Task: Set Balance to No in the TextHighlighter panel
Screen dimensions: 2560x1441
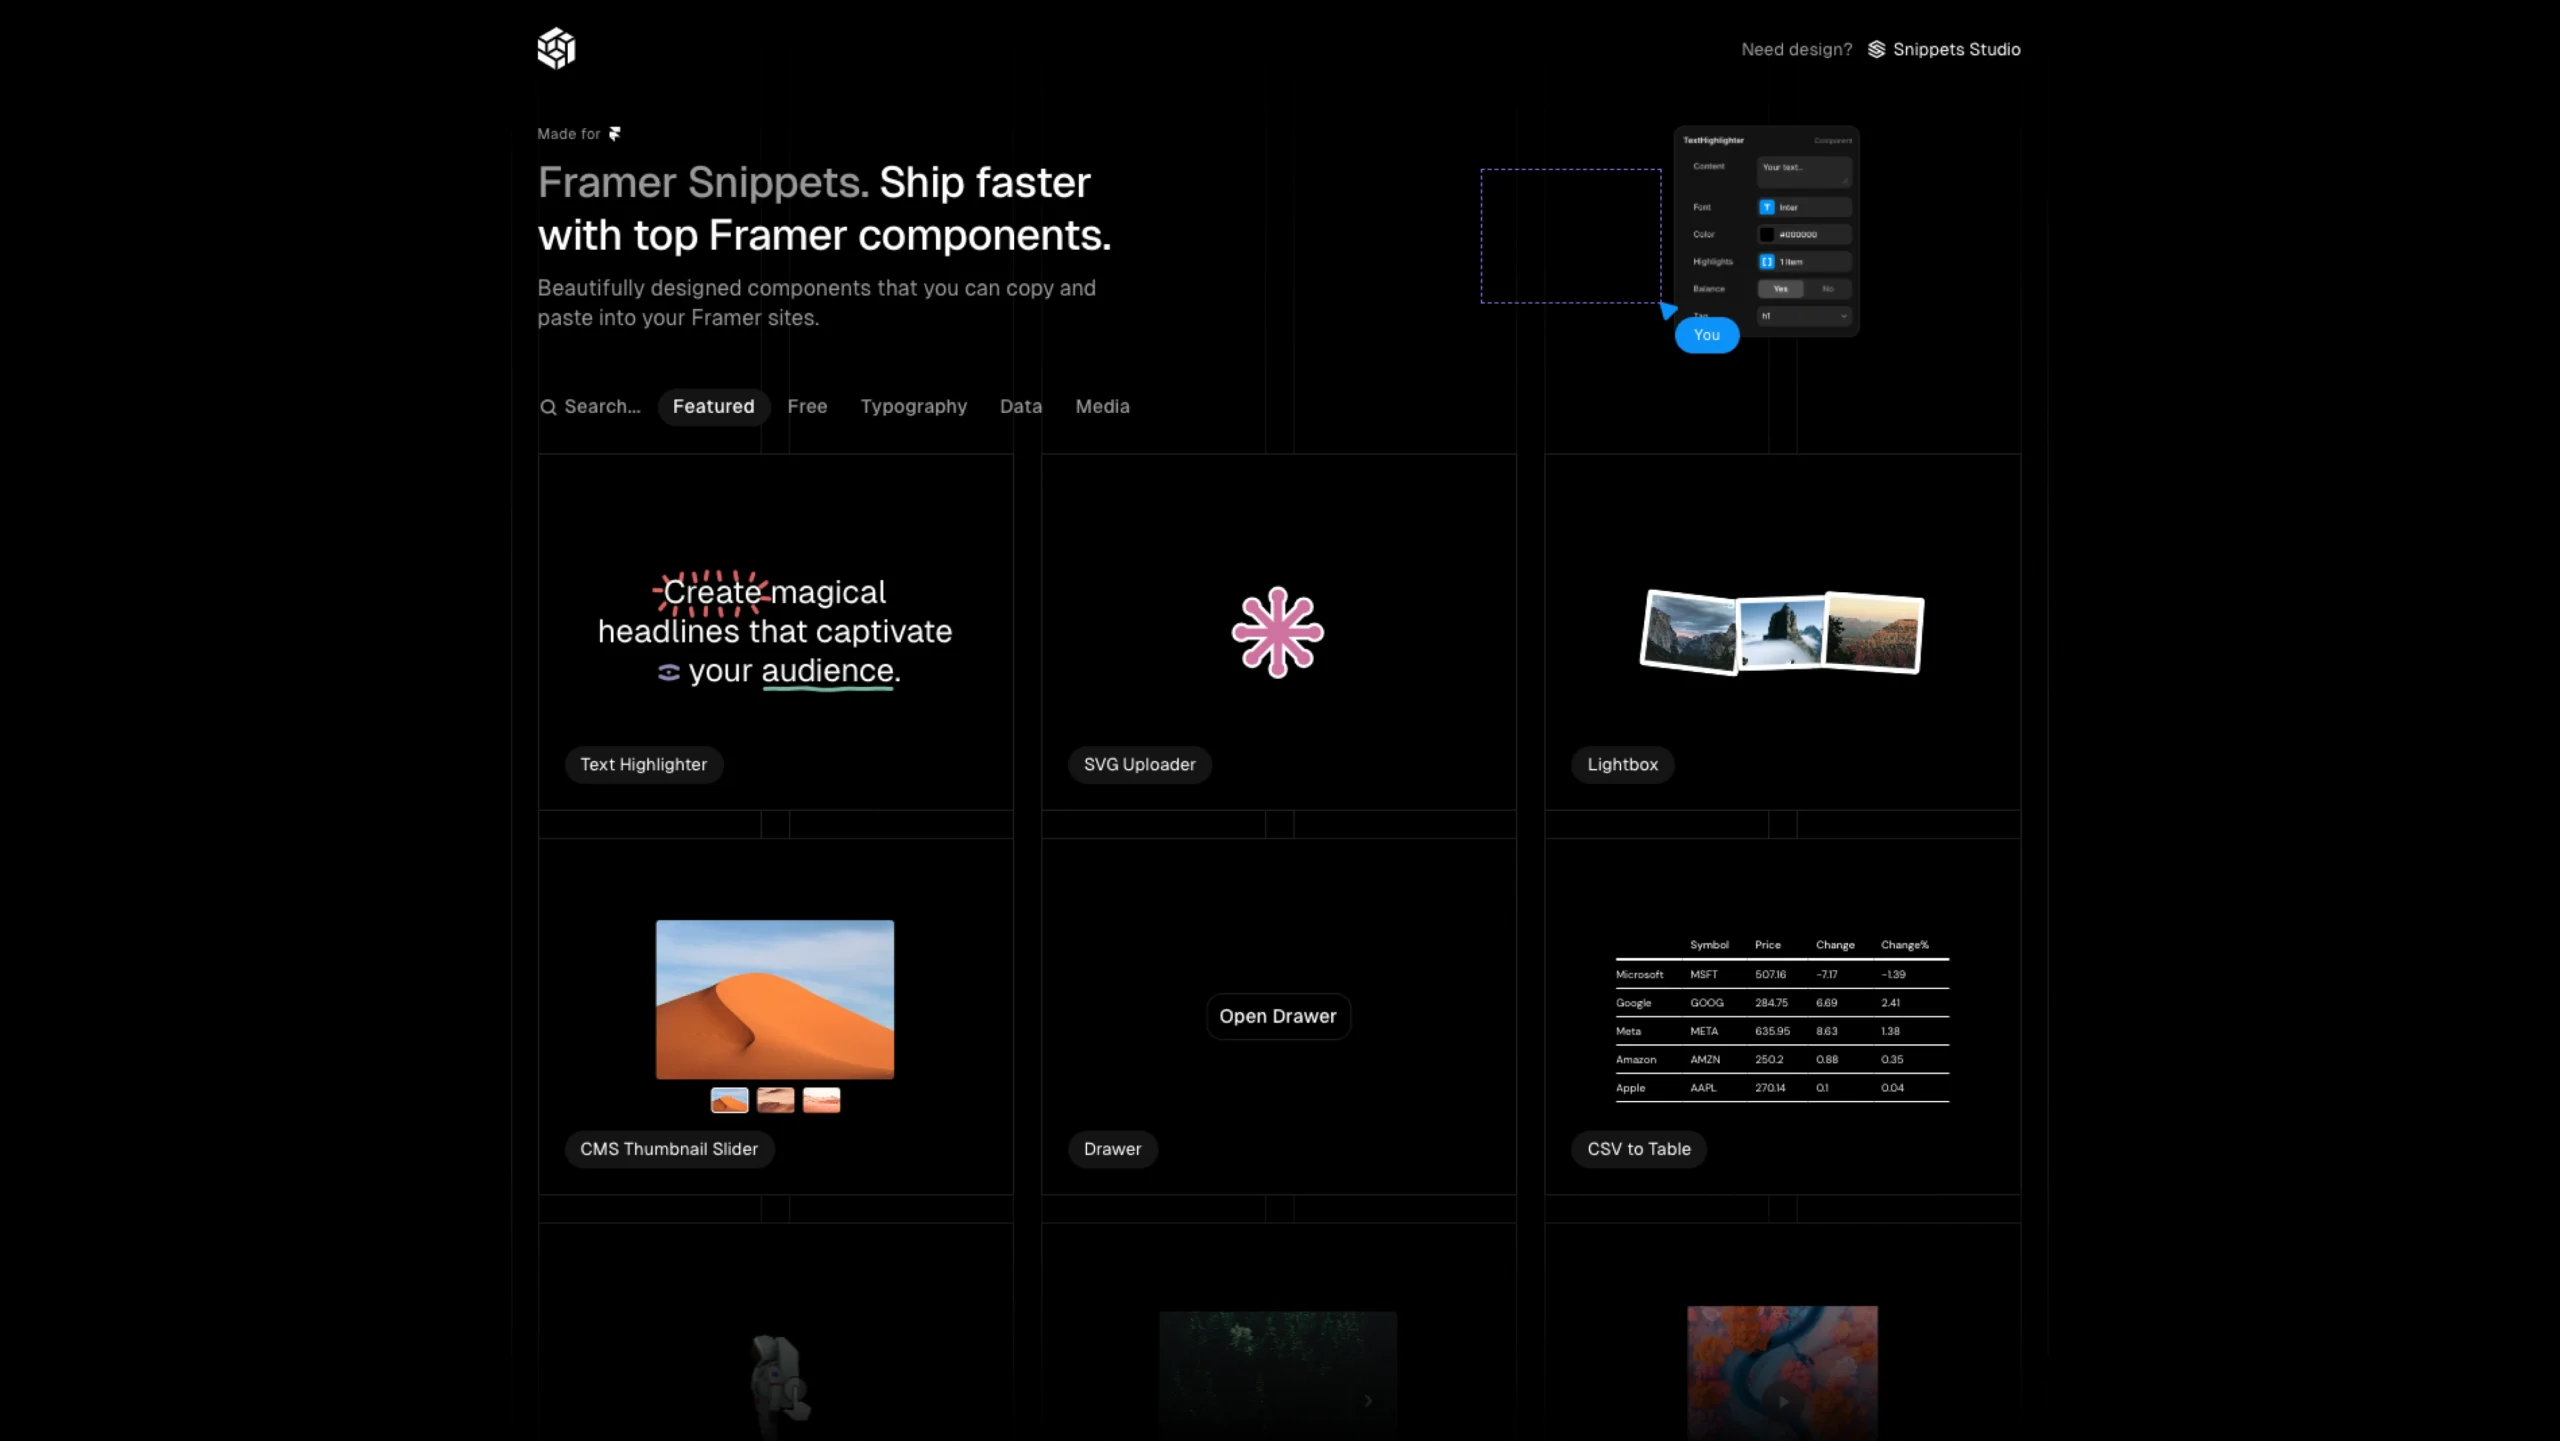Action: tap(1828, 289)
